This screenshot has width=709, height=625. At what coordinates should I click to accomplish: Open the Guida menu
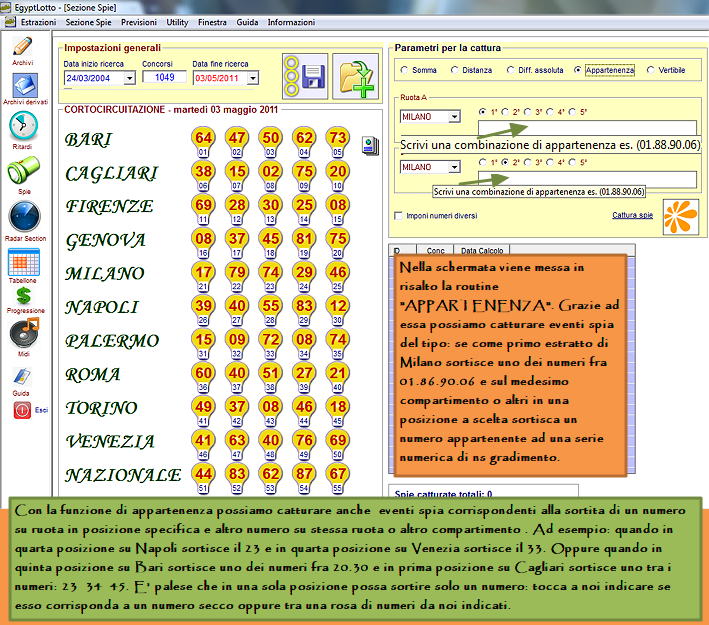click(x=247, y=22)
